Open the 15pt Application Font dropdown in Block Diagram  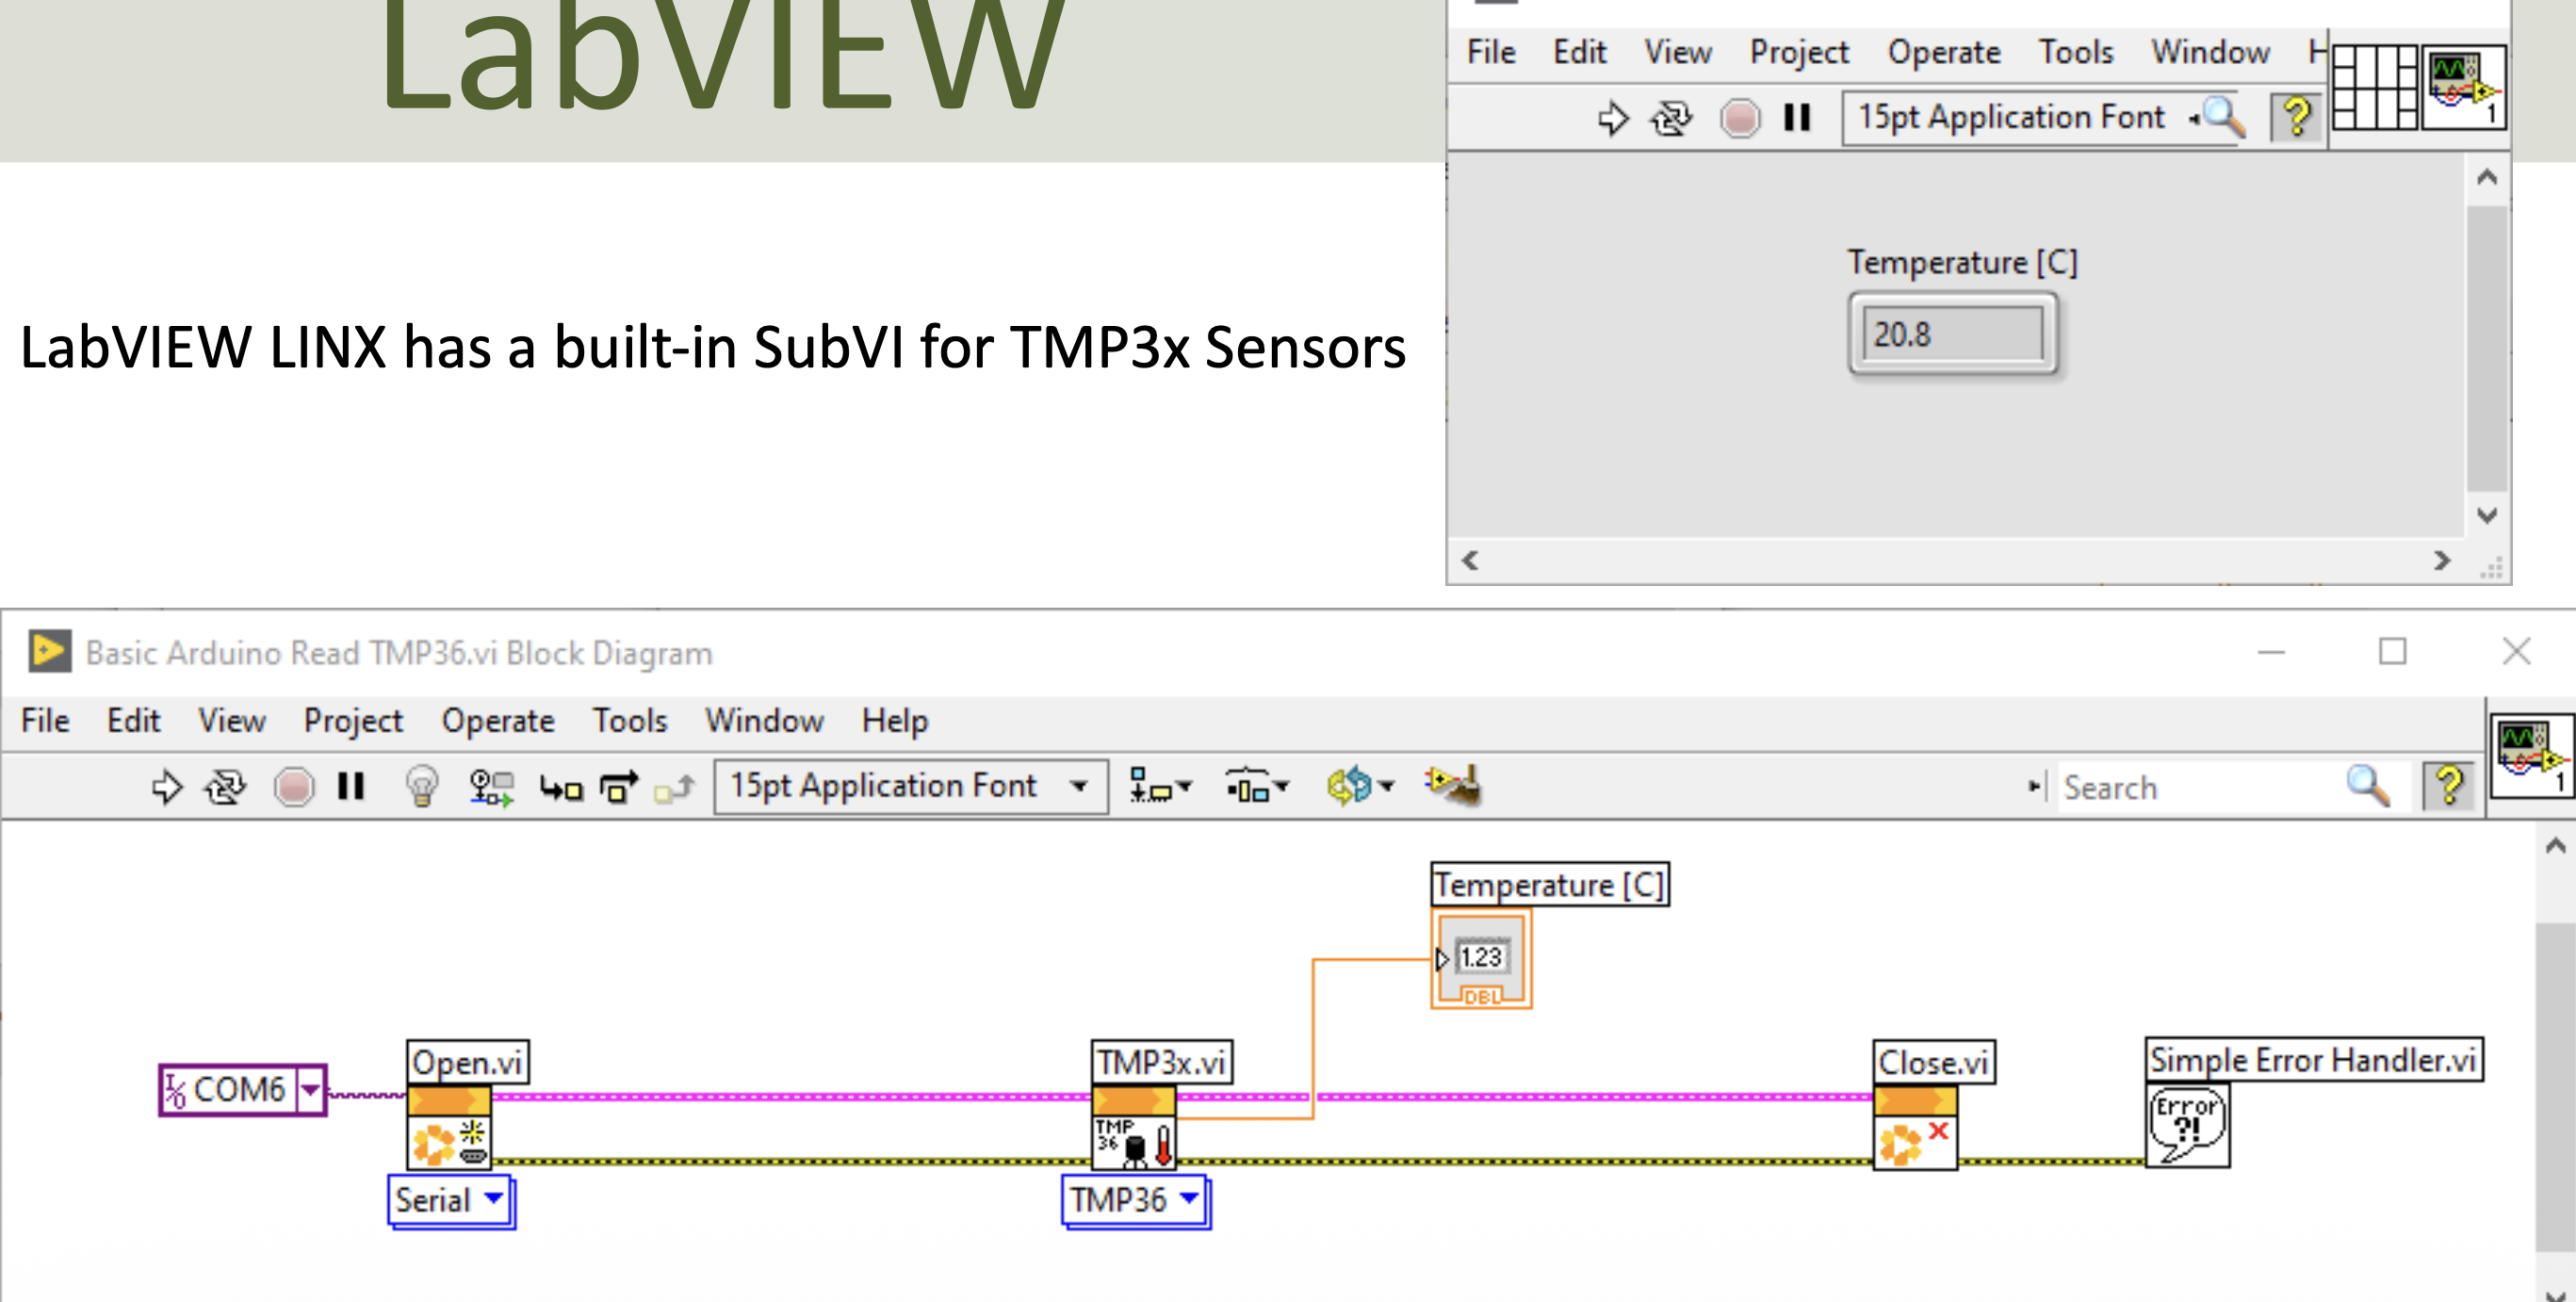click(x=910, y=786)
